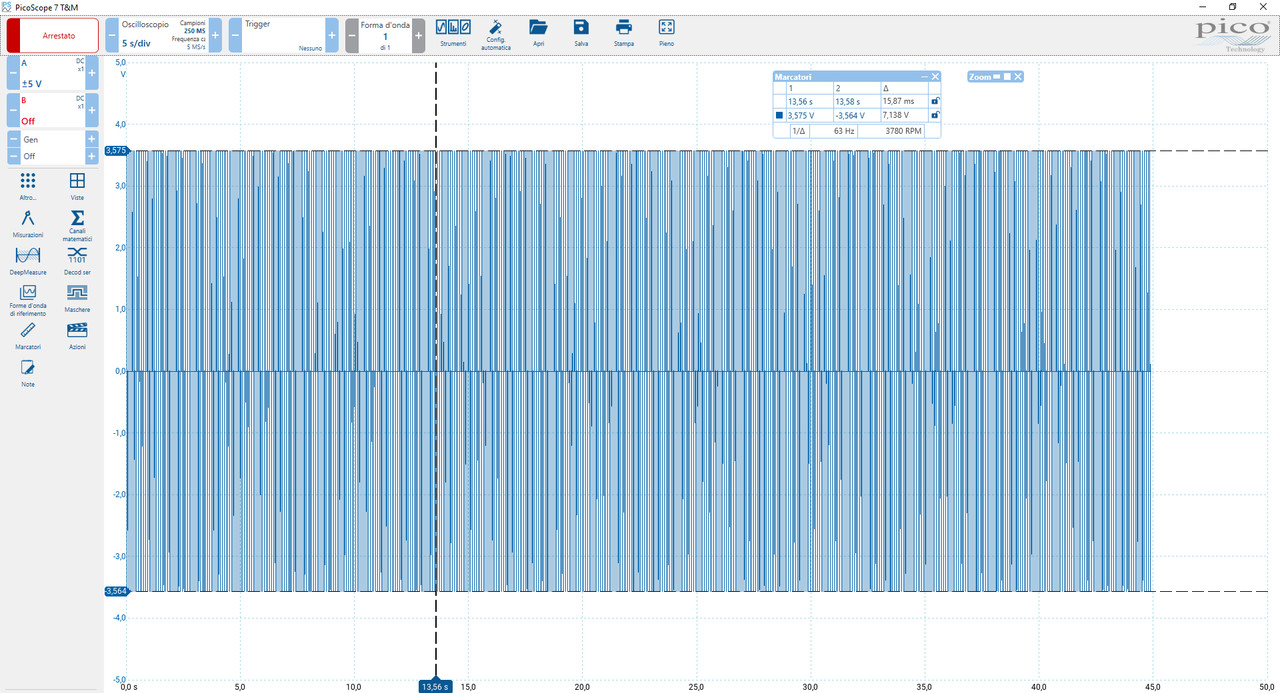The width and height of the screenshot is (1280, 693).
Task: Minimize the Marcatori panel
Action: click(924, 77)
